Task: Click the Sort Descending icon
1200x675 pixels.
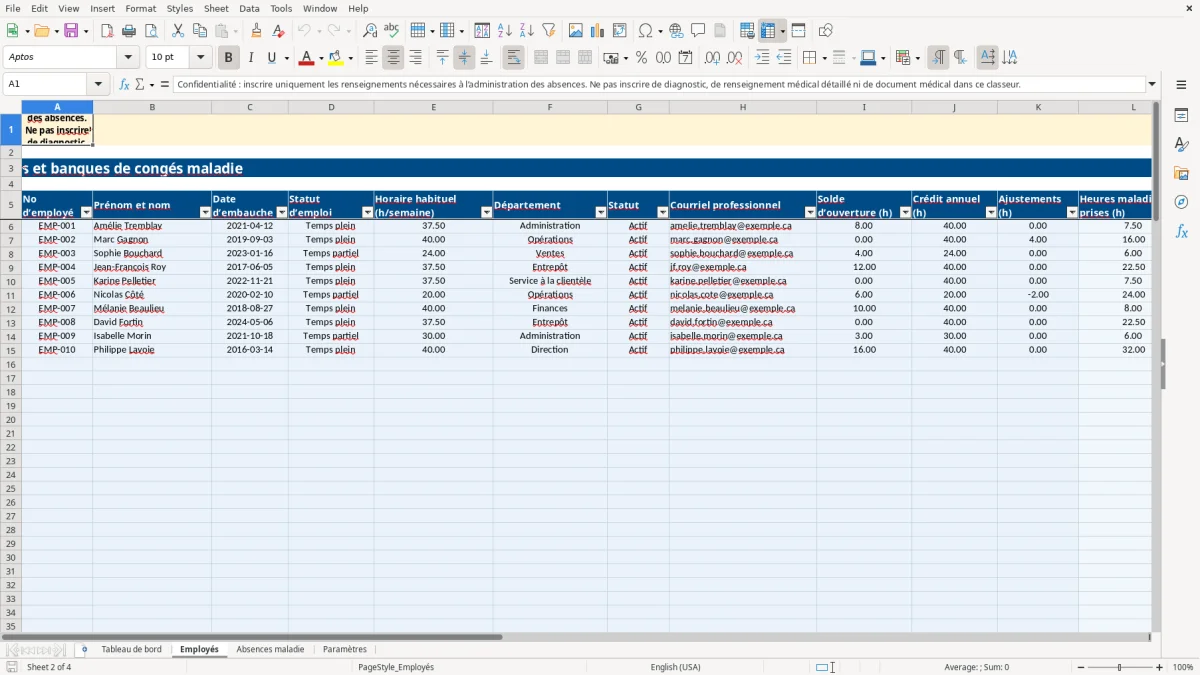Action: [x=527, y=31]
